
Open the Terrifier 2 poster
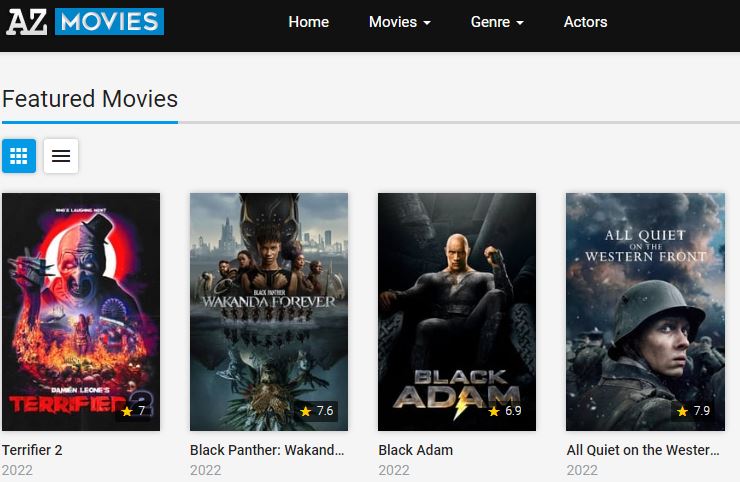click(x=81, y=312)
